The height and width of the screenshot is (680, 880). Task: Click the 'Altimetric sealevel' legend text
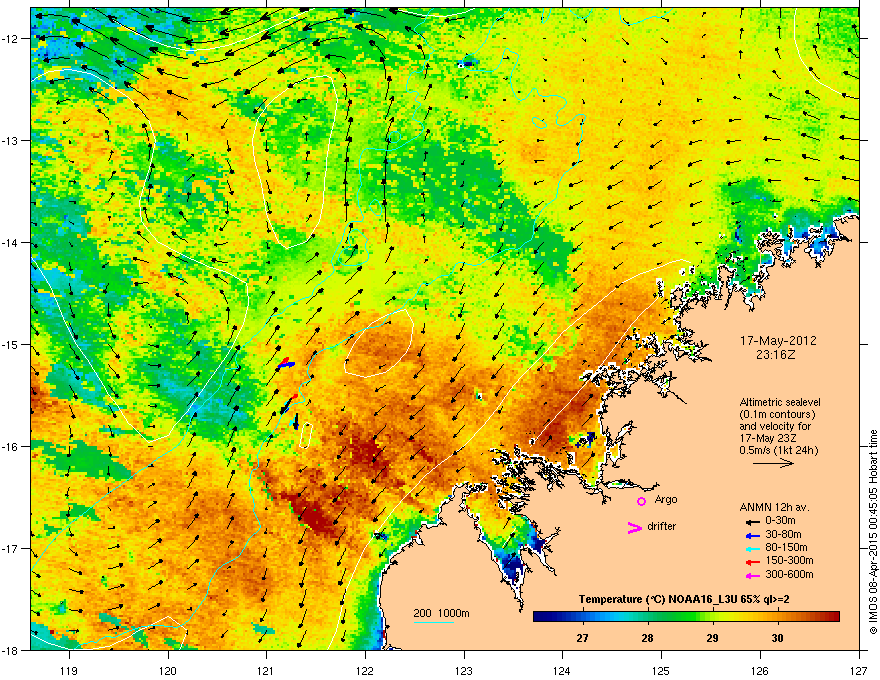coord(780,402)
